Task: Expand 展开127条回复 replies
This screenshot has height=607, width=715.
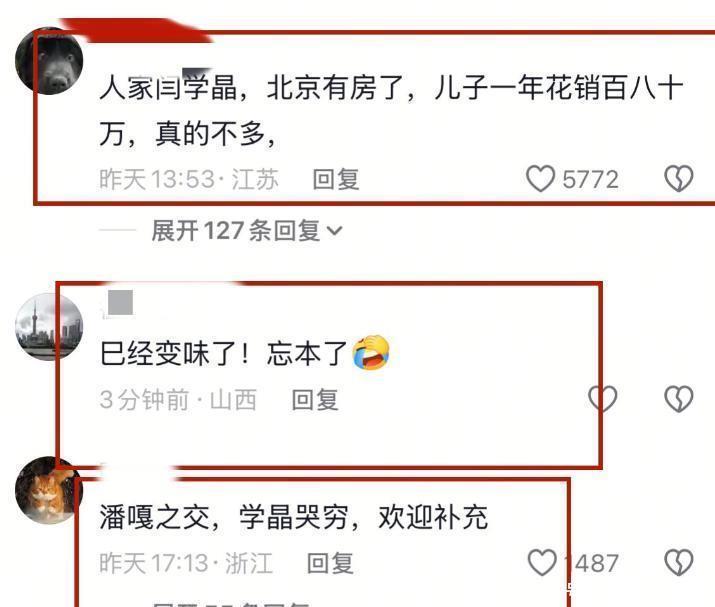Action: (x=246, y=230)
